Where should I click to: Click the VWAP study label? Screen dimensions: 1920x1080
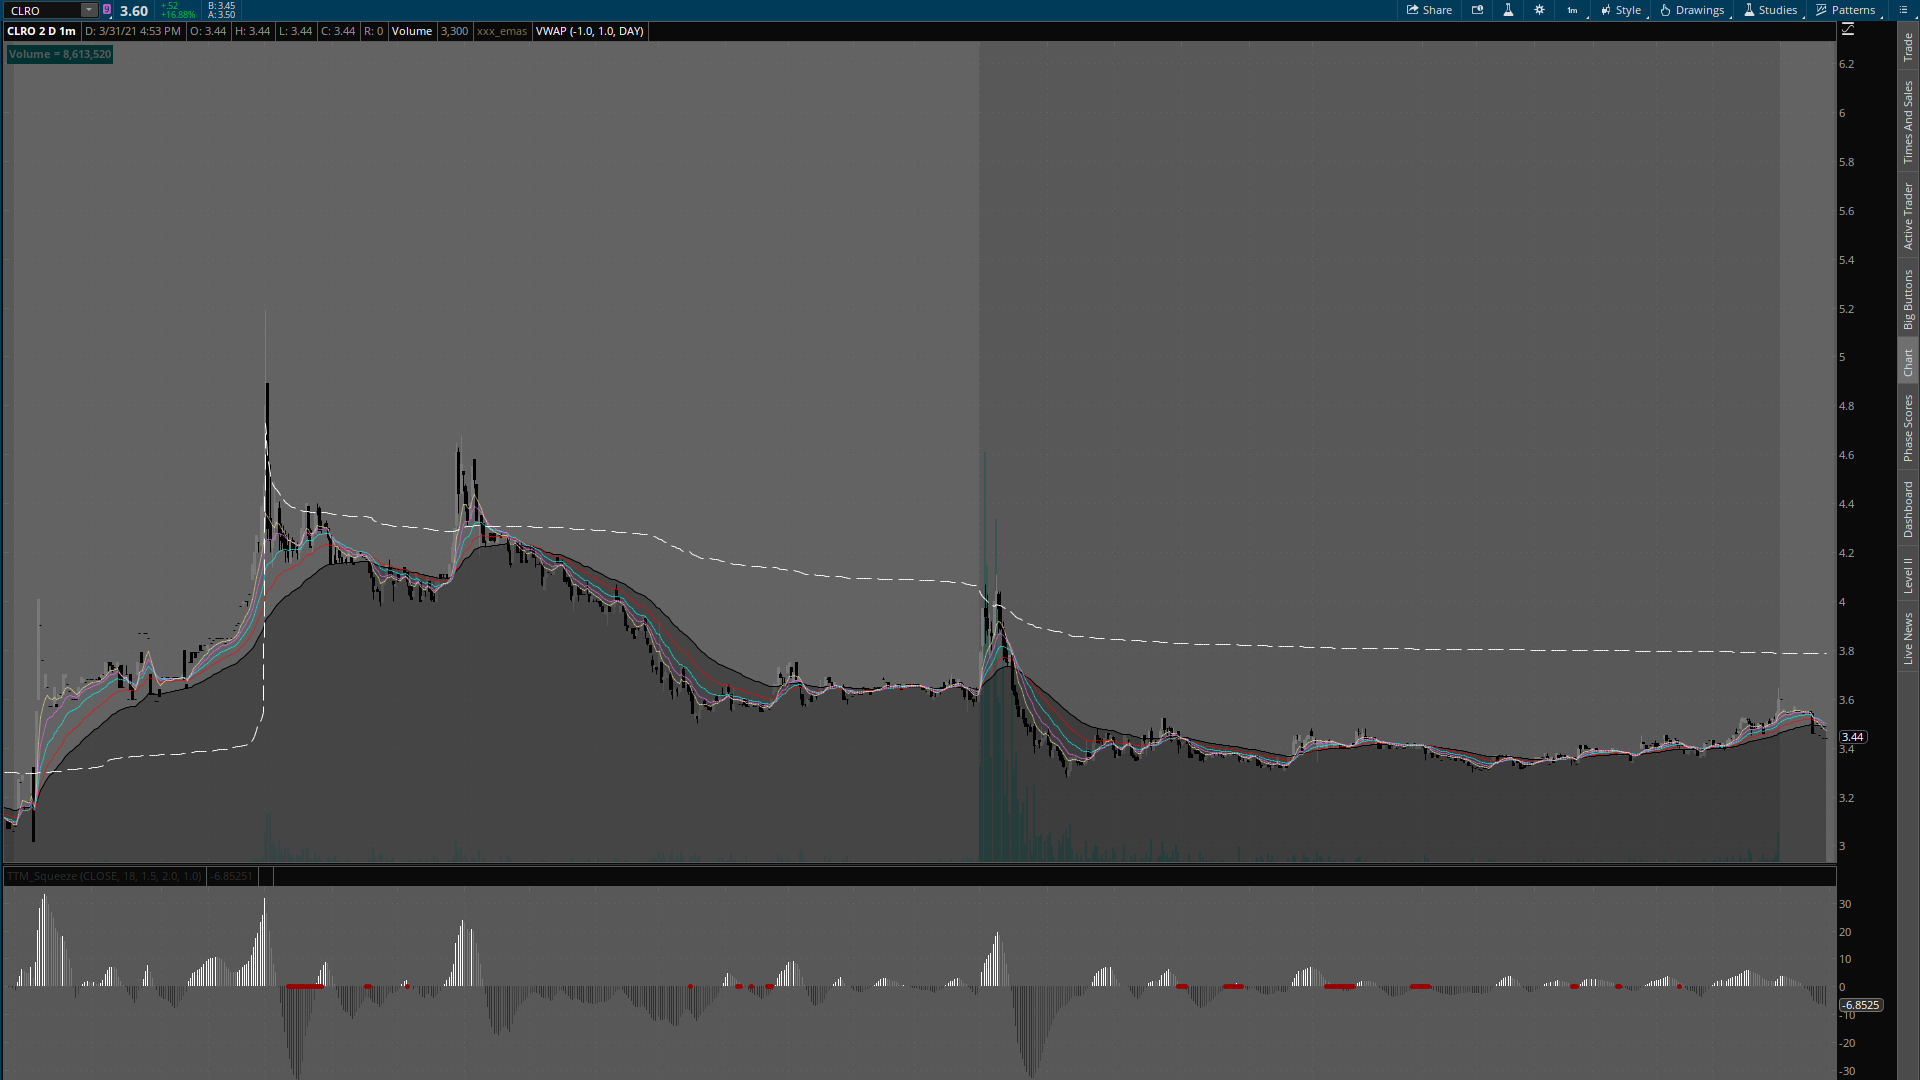point(589,31)
